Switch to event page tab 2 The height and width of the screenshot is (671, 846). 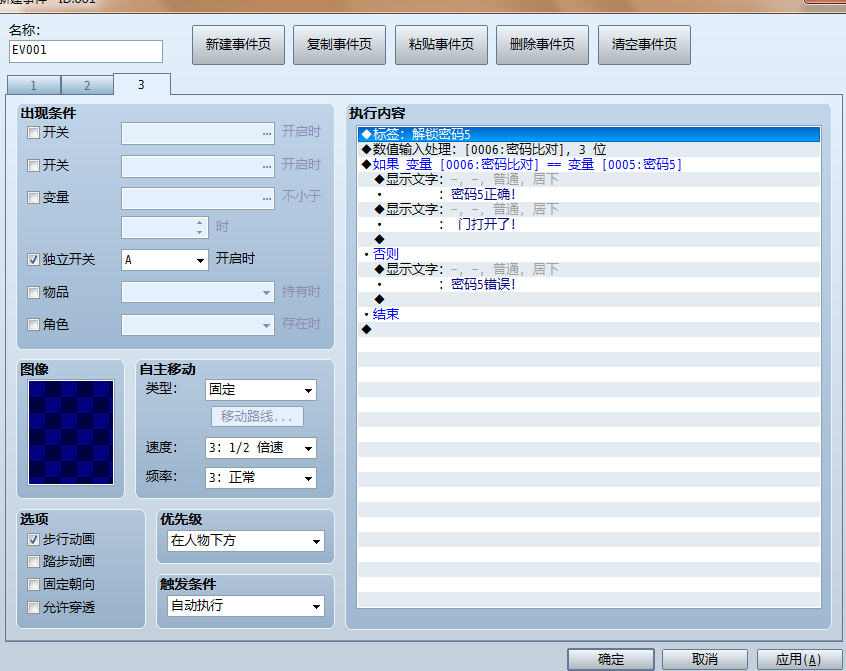click(87, 85)
